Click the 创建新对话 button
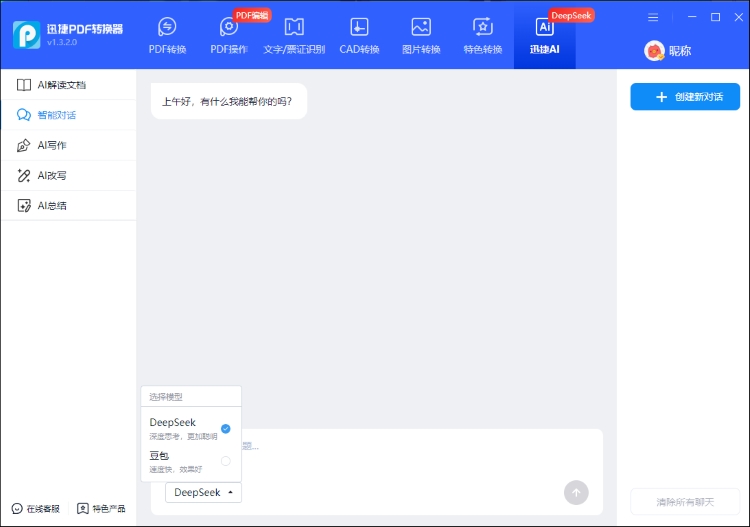This screenshot has height=527, width=750. 685,97
